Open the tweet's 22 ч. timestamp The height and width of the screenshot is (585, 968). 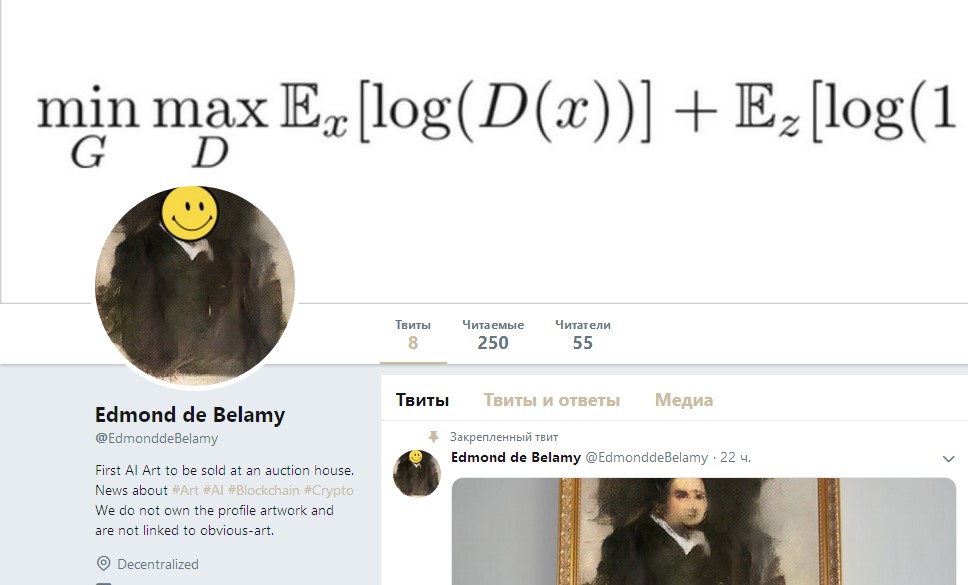pos(735,457)
